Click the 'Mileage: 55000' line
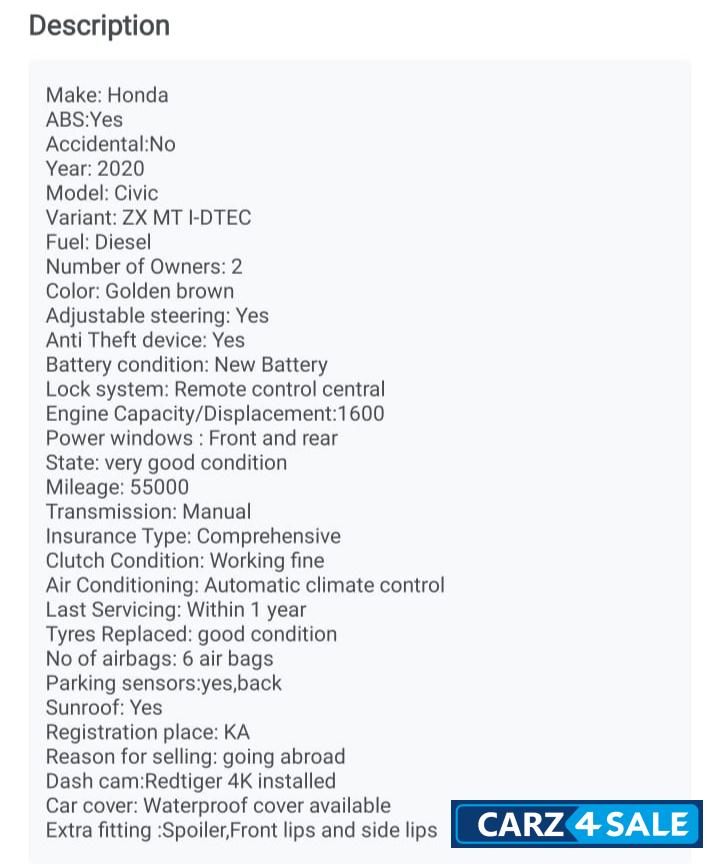Viewport: 720px width, 864px height. (117, 488)
